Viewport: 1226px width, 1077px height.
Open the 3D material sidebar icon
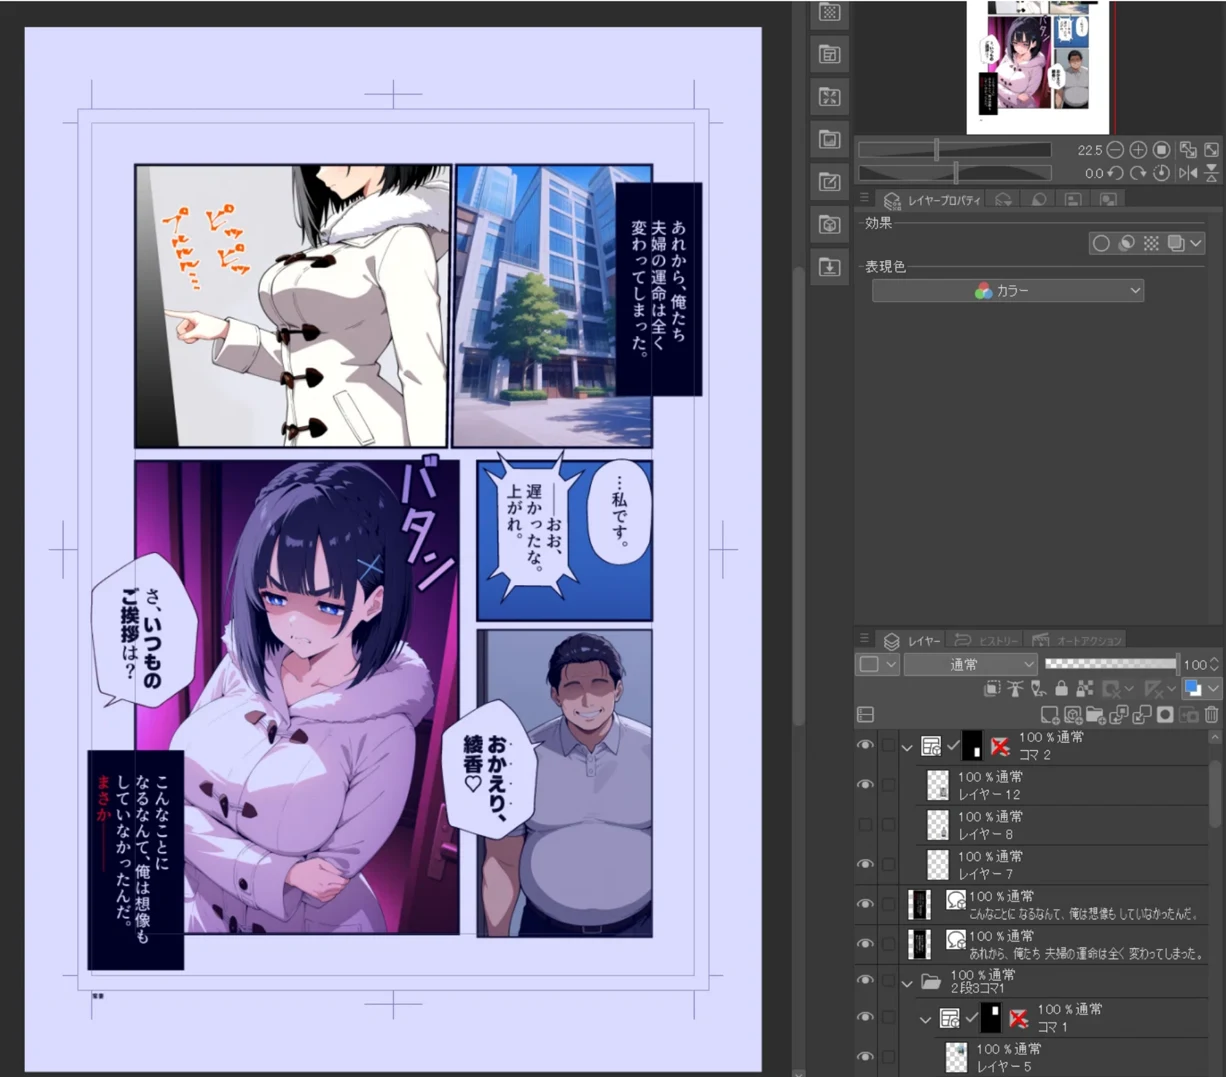(x=829, y=225)
